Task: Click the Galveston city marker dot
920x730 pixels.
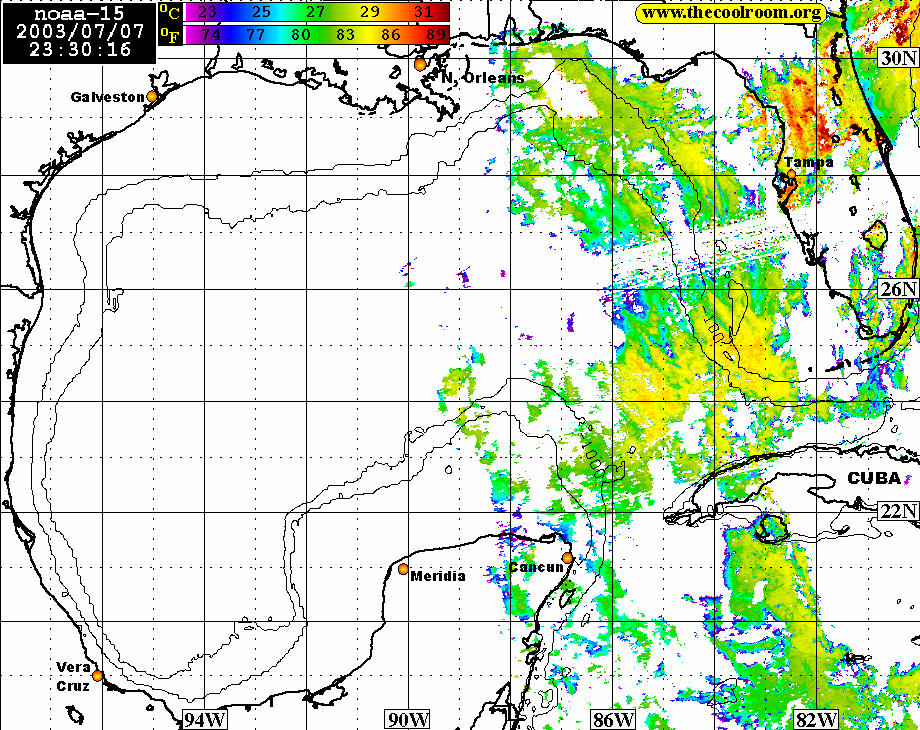Action: [x=152, y=96]
